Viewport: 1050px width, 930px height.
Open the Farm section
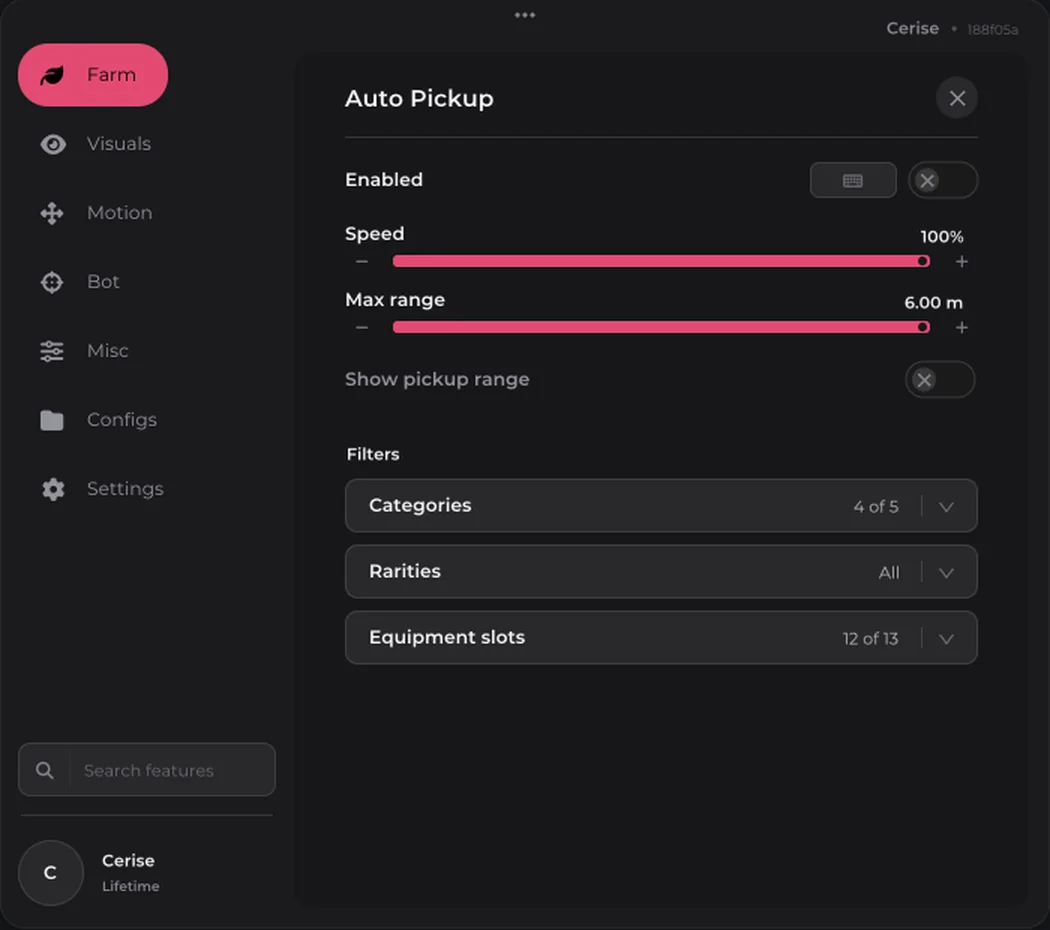tap(93, 75)
